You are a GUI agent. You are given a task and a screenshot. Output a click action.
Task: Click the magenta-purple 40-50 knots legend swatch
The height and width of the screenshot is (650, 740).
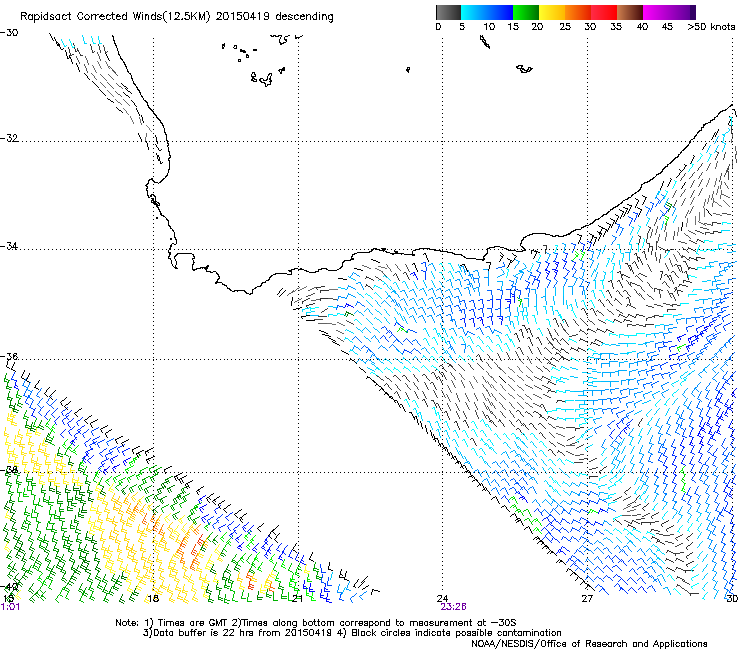pos(669,12)
